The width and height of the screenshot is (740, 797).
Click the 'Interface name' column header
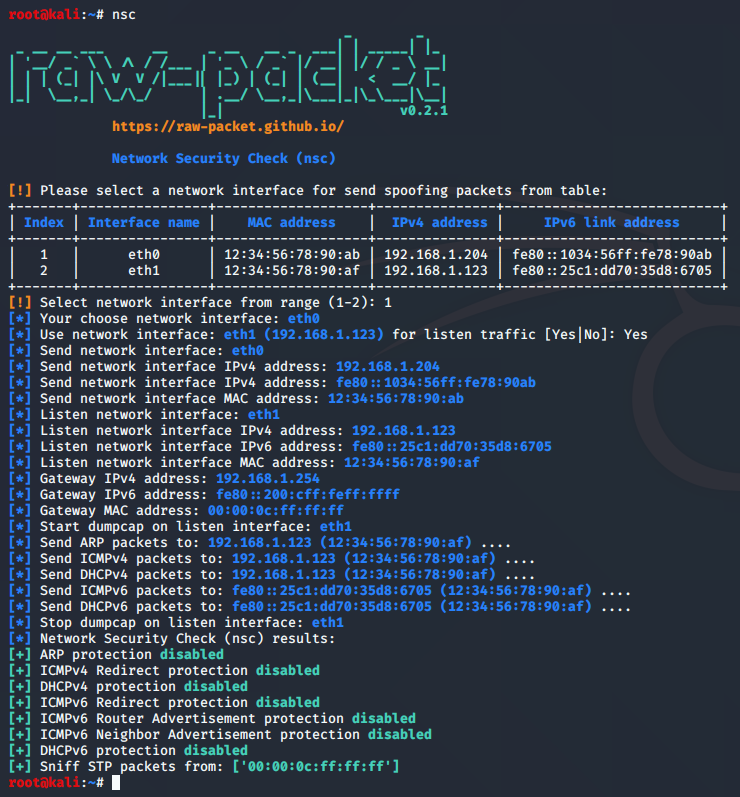tap(144, 222)
